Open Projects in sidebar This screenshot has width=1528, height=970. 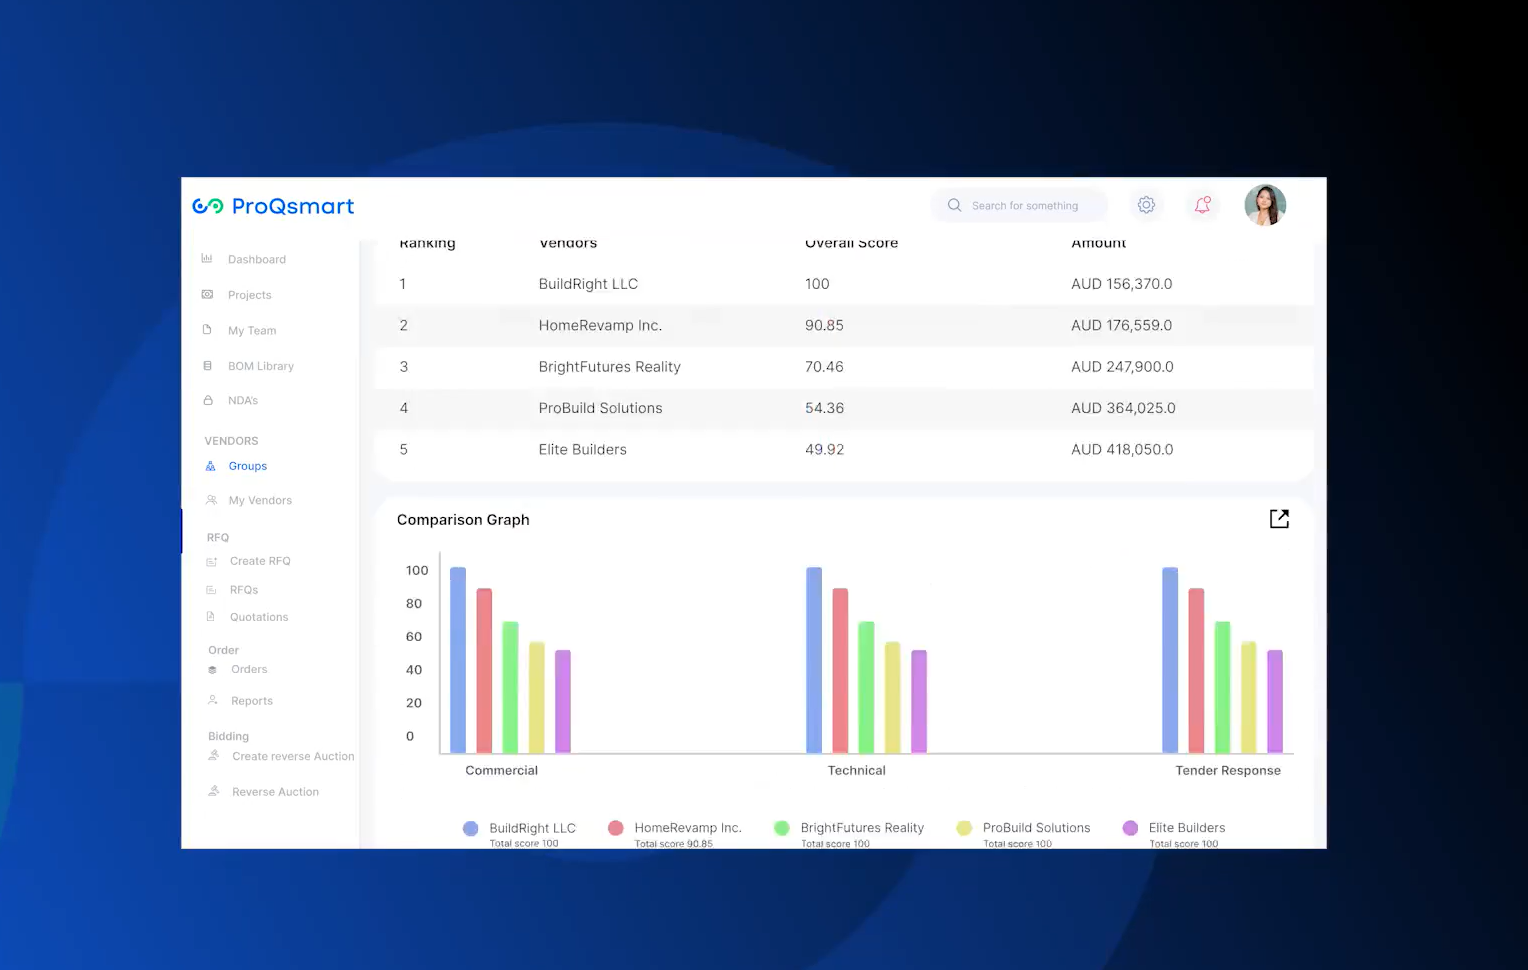click(250, 296)
